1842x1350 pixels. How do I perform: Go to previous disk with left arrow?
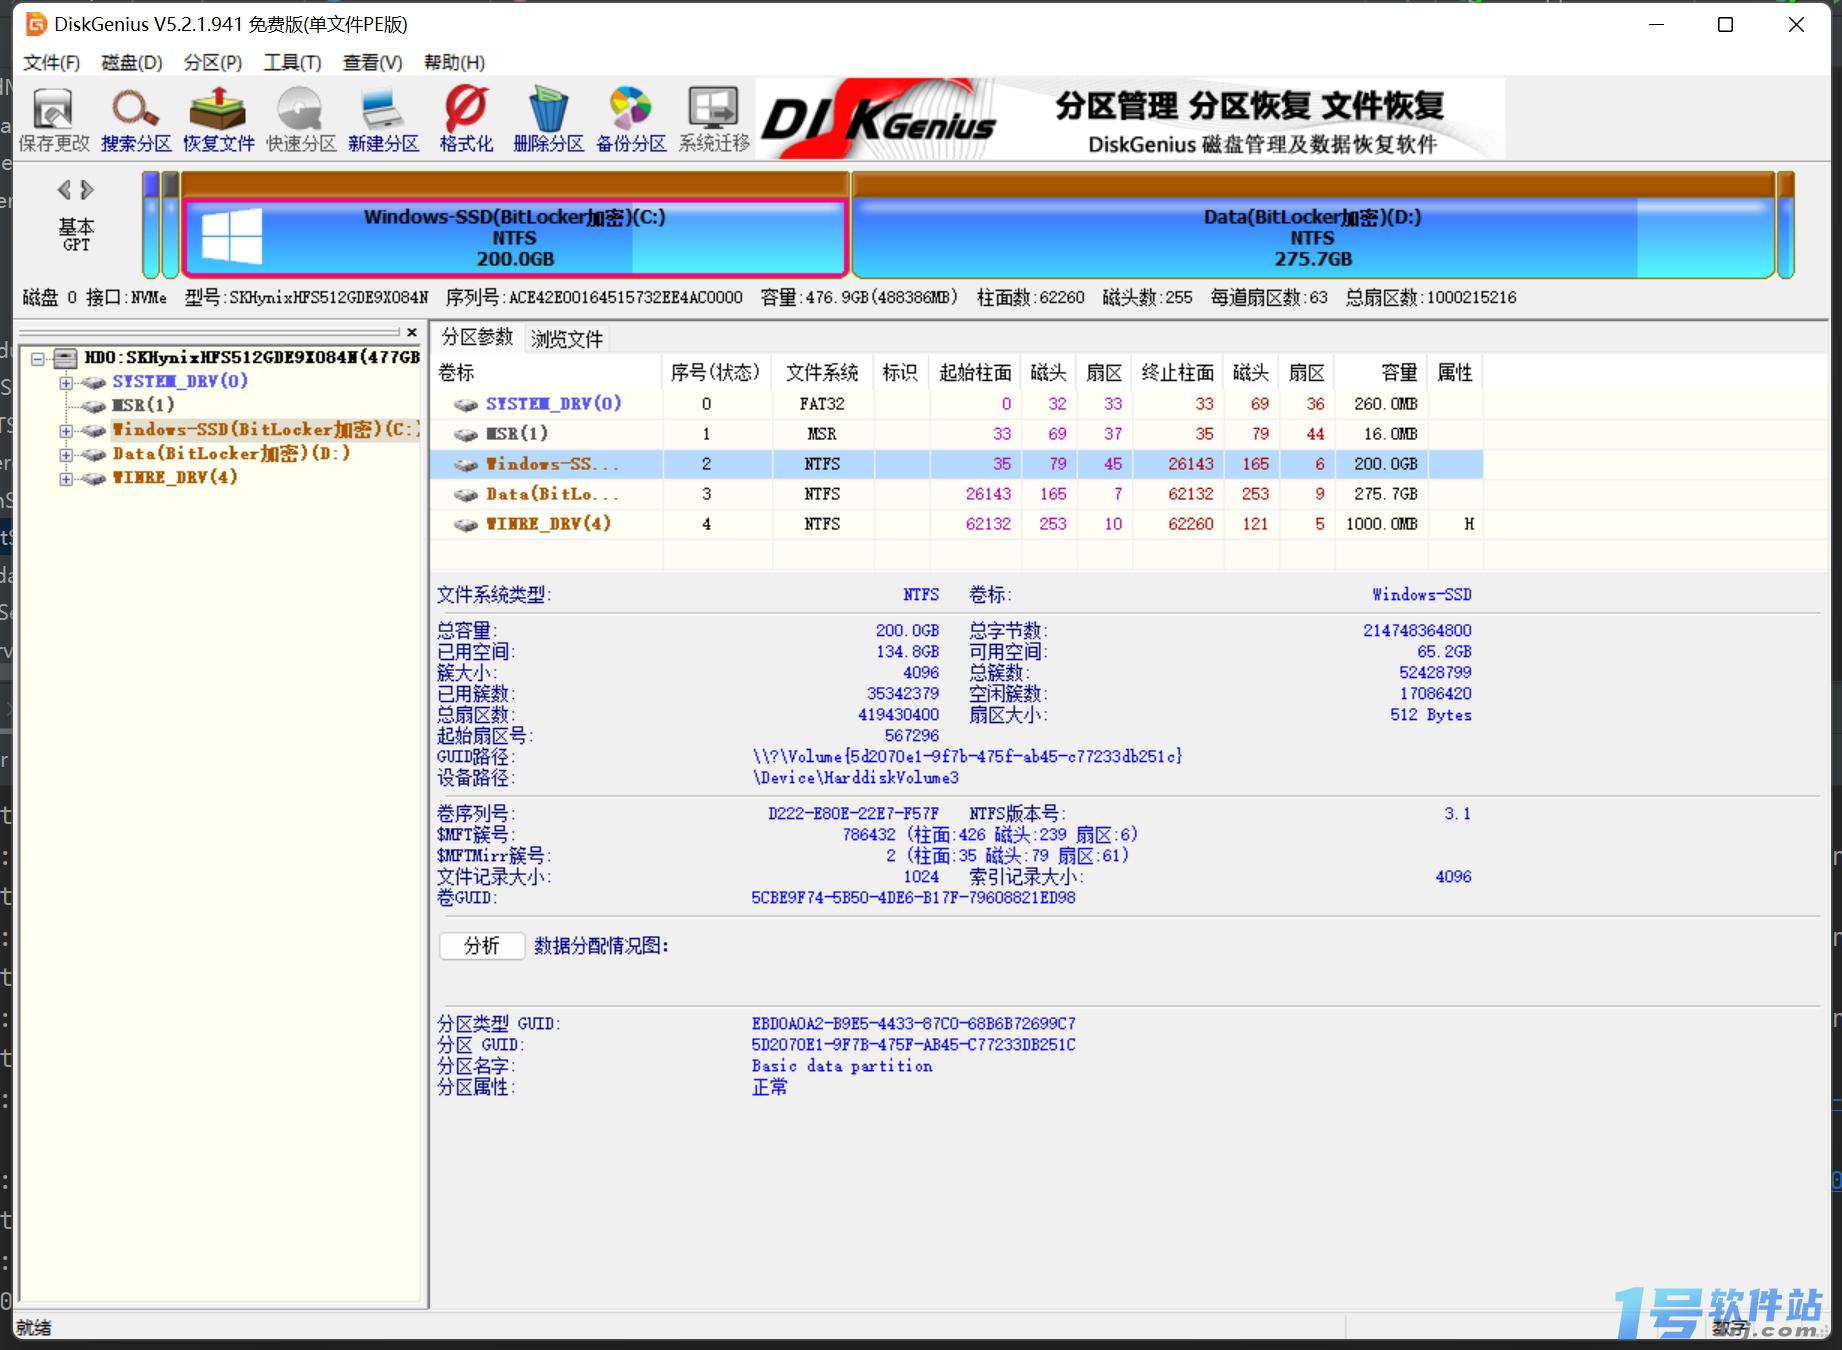pyautogui.click(x=65, y=189)
